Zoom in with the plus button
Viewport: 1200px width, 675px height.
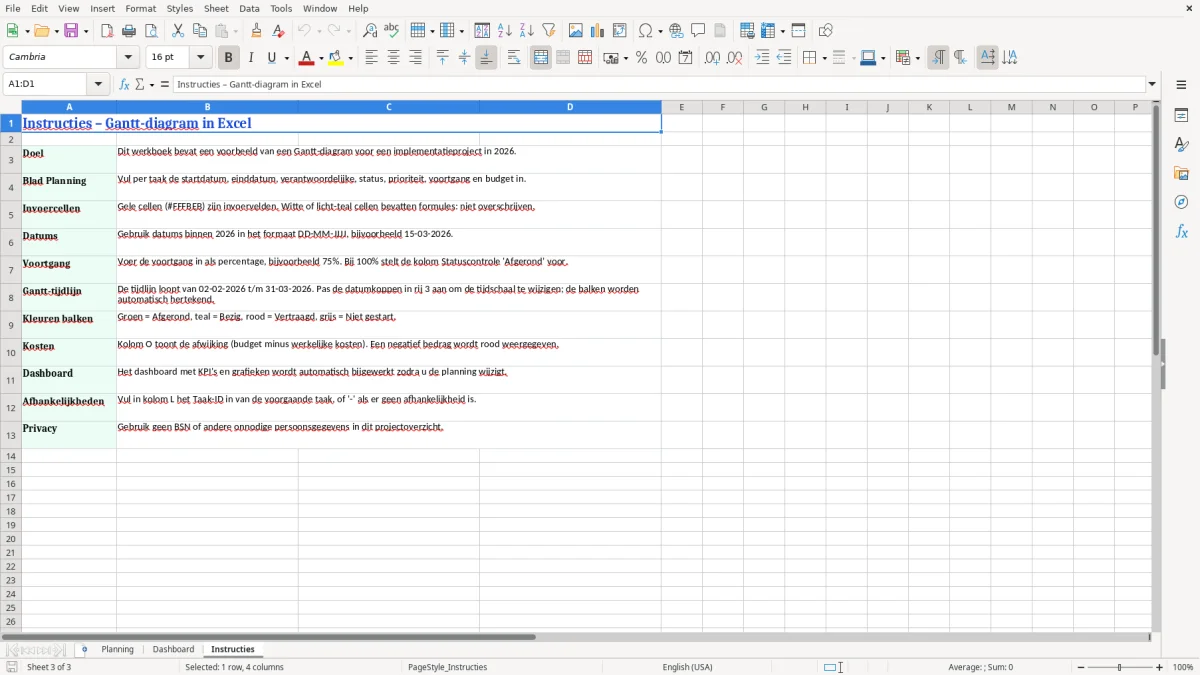pyautogui.click(x=1159, y=667)
